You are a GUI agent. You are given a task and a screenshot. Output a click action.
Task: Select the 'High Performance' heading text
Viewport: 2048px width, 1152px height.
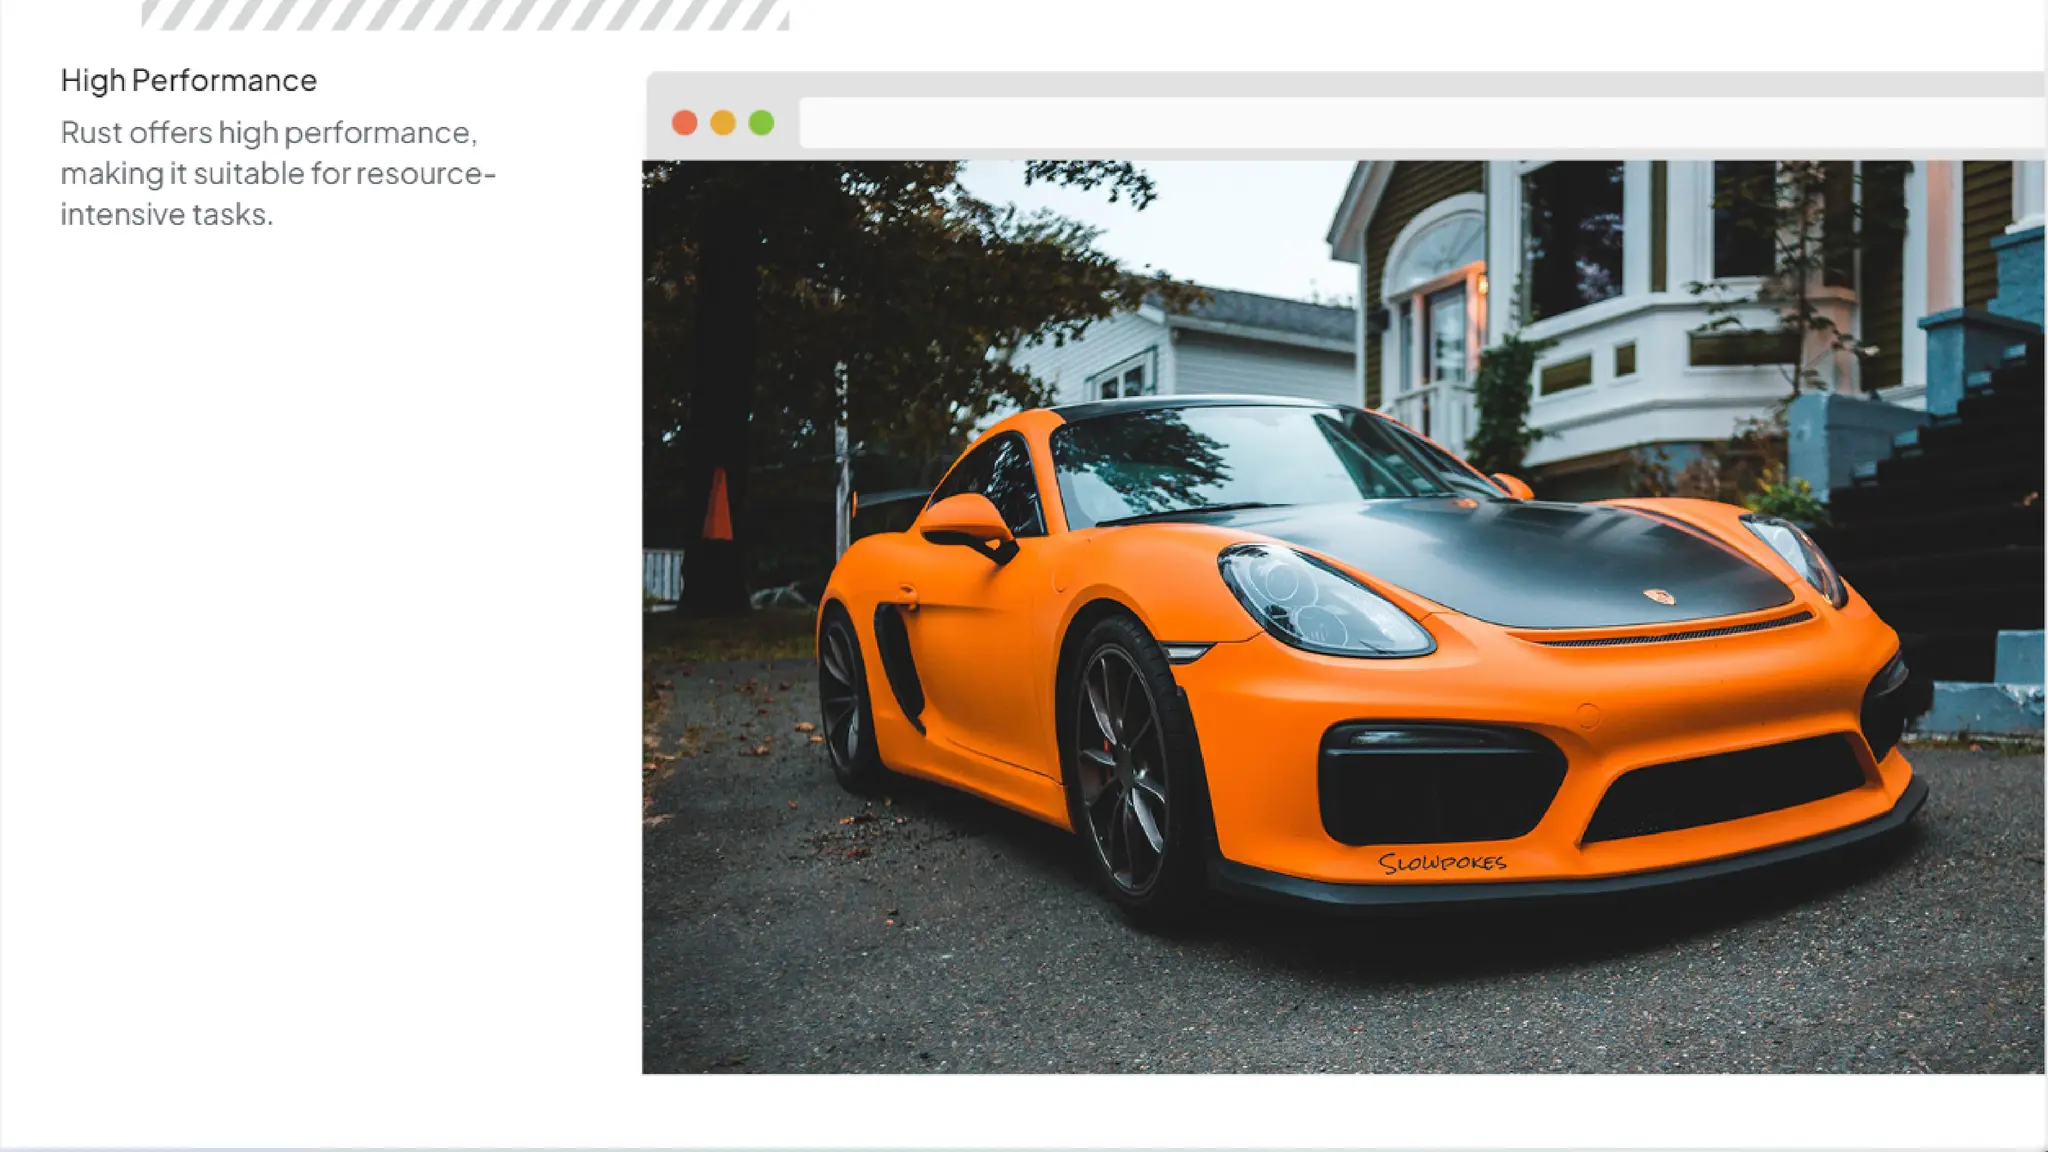point(188,80)
